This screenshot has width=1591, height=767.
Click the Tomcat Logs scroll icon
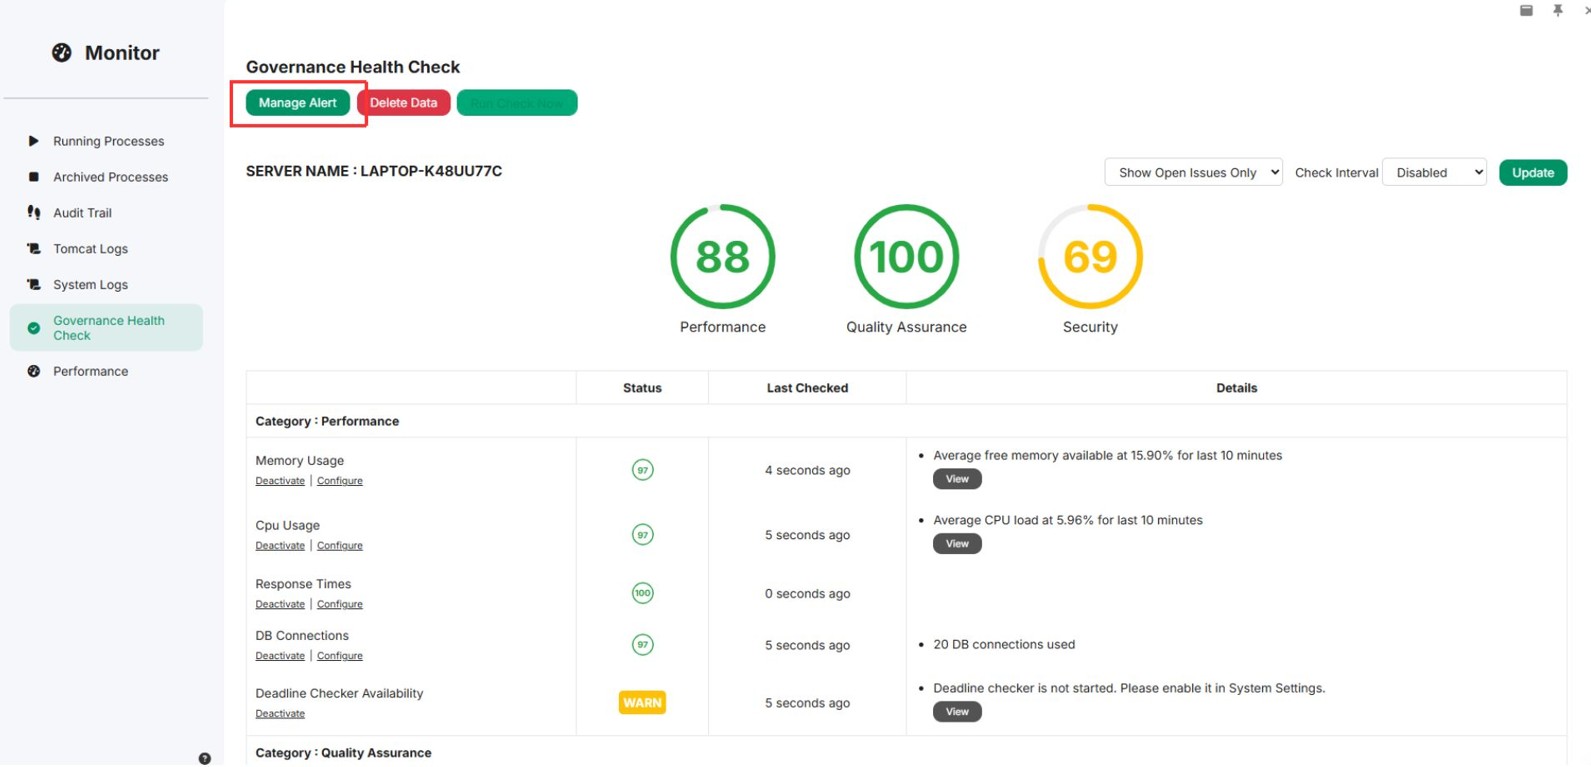coord(34,249)
